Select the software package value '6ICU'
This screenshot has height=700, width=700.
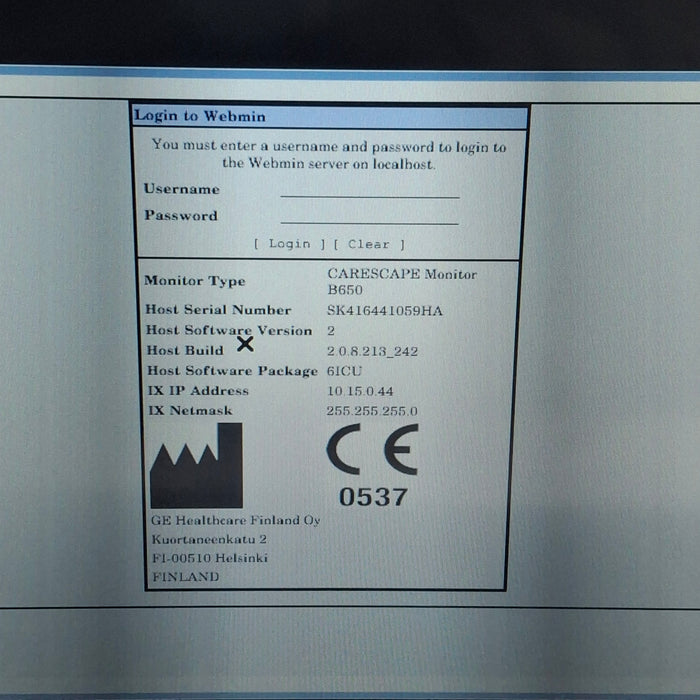(344, 371)
